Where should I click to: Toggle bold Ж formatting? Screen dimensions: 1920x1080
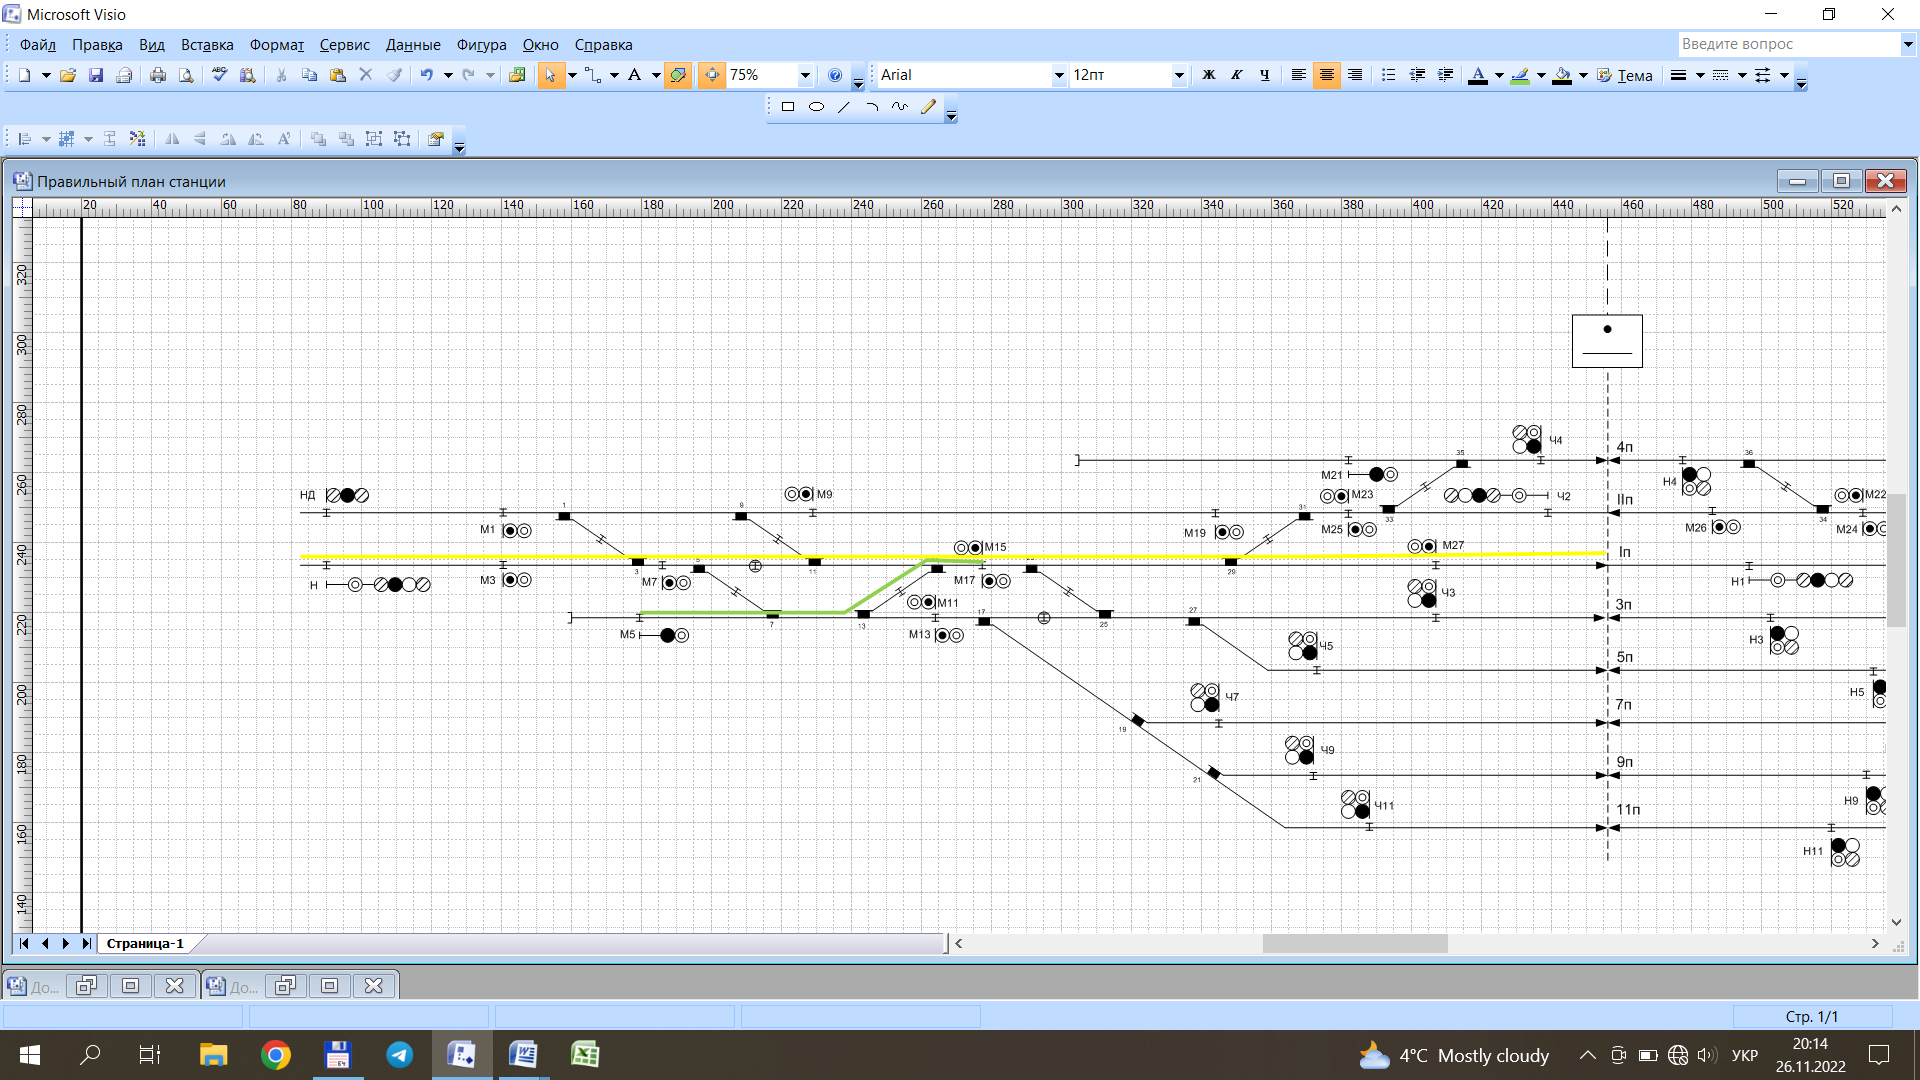coord(1209,75)
